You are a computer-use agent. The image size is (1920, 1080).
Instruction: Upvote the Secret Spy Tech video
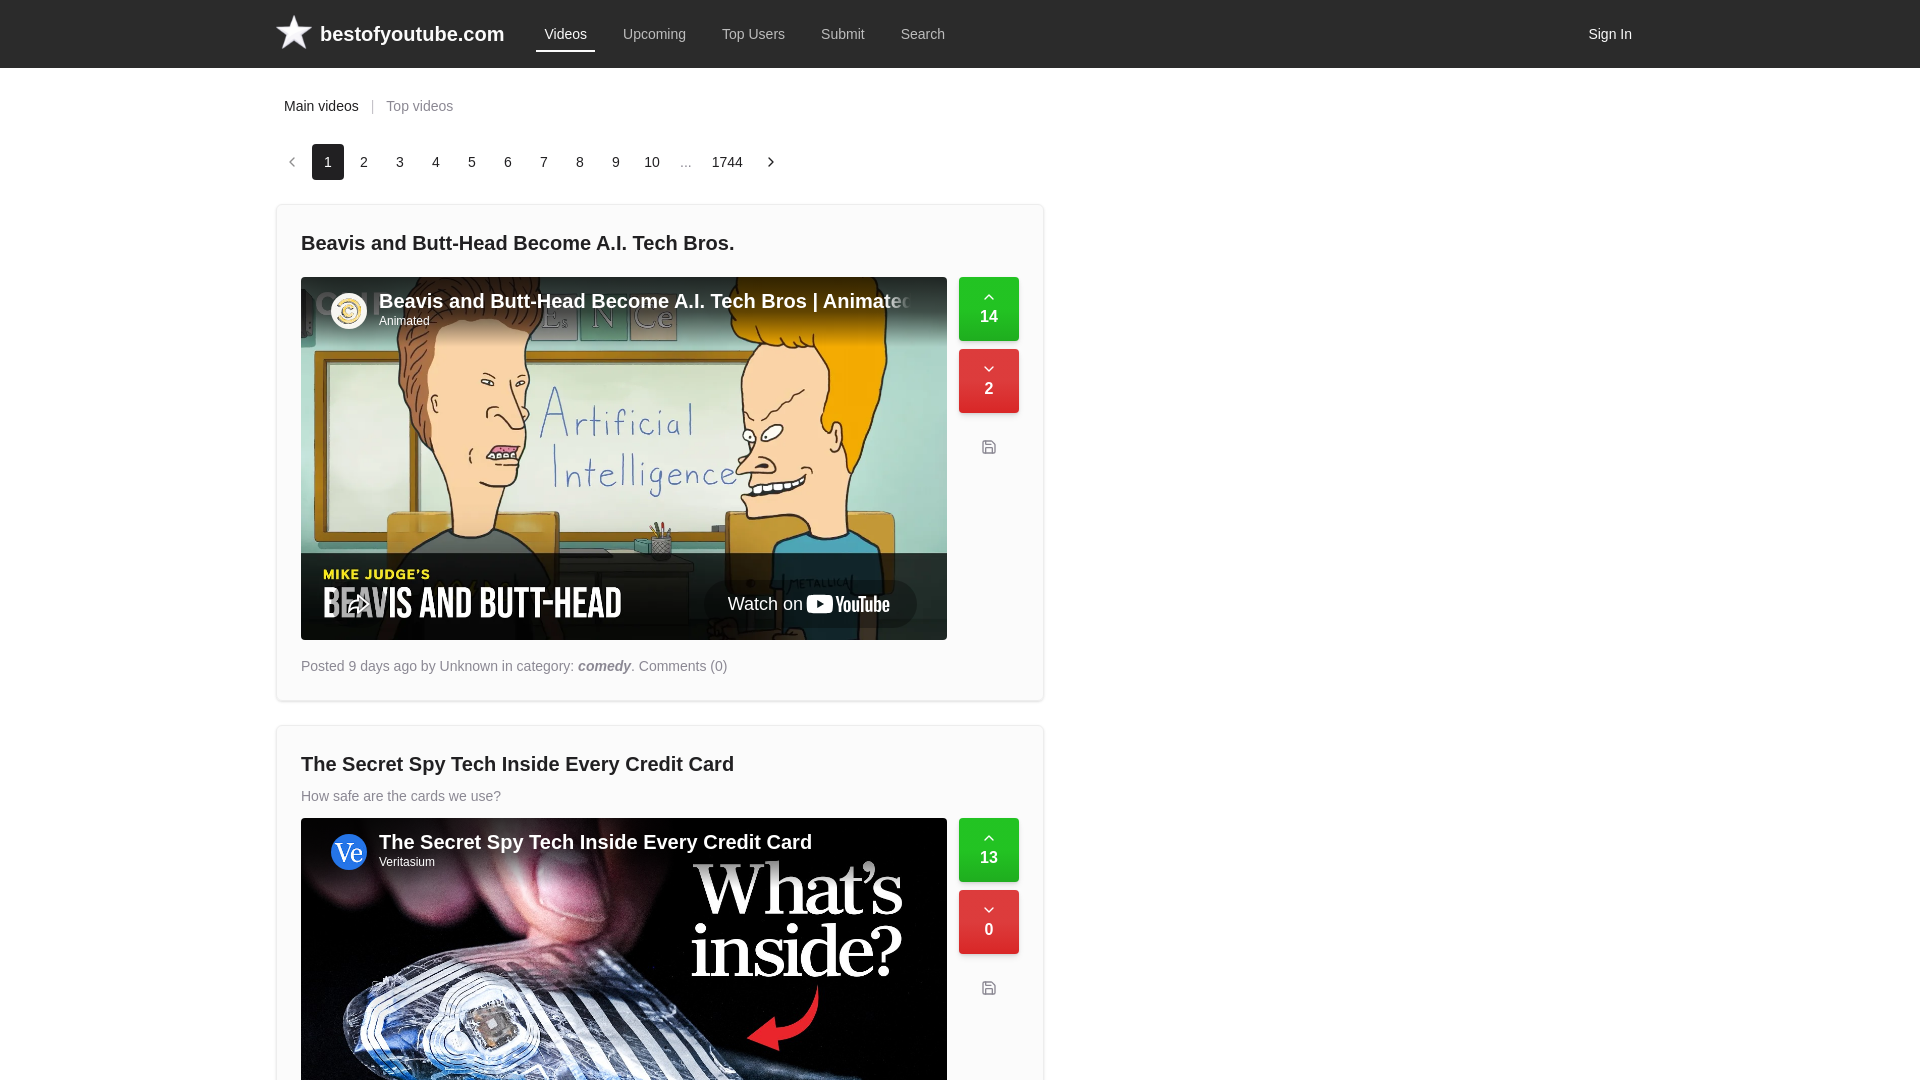pos(989,850)
